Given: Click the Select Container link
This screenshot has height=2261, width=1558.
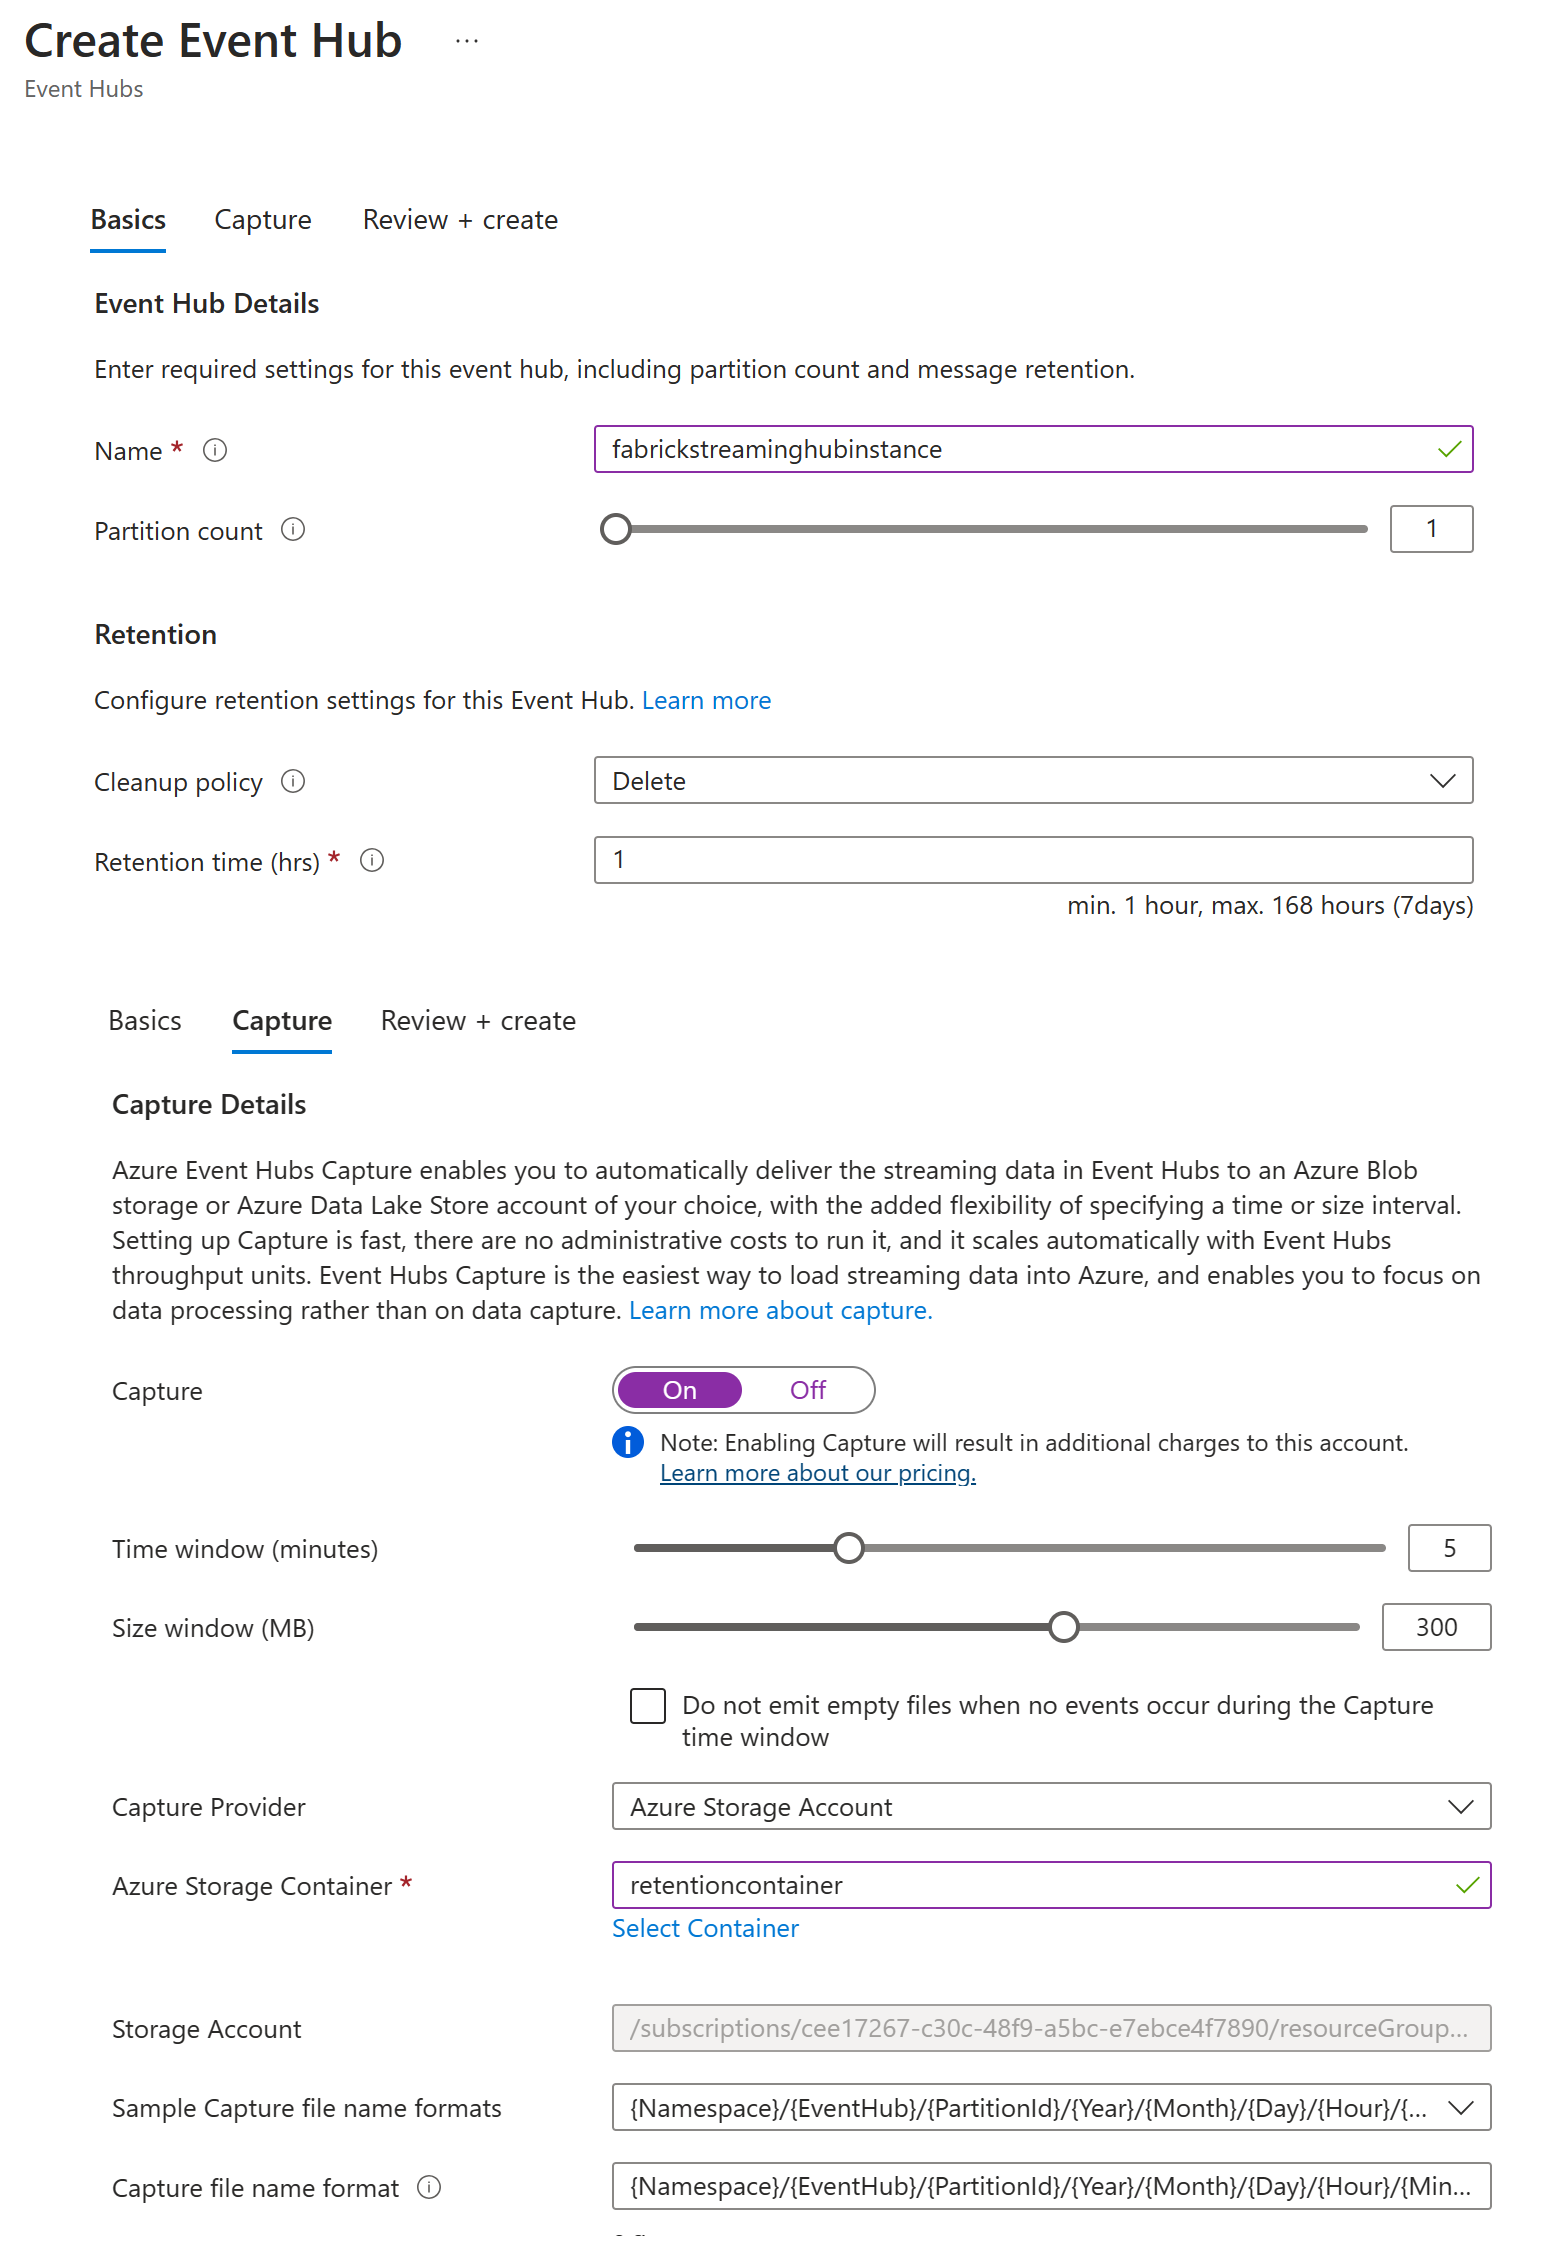Looking at the screenshot, I should 705,1929.
